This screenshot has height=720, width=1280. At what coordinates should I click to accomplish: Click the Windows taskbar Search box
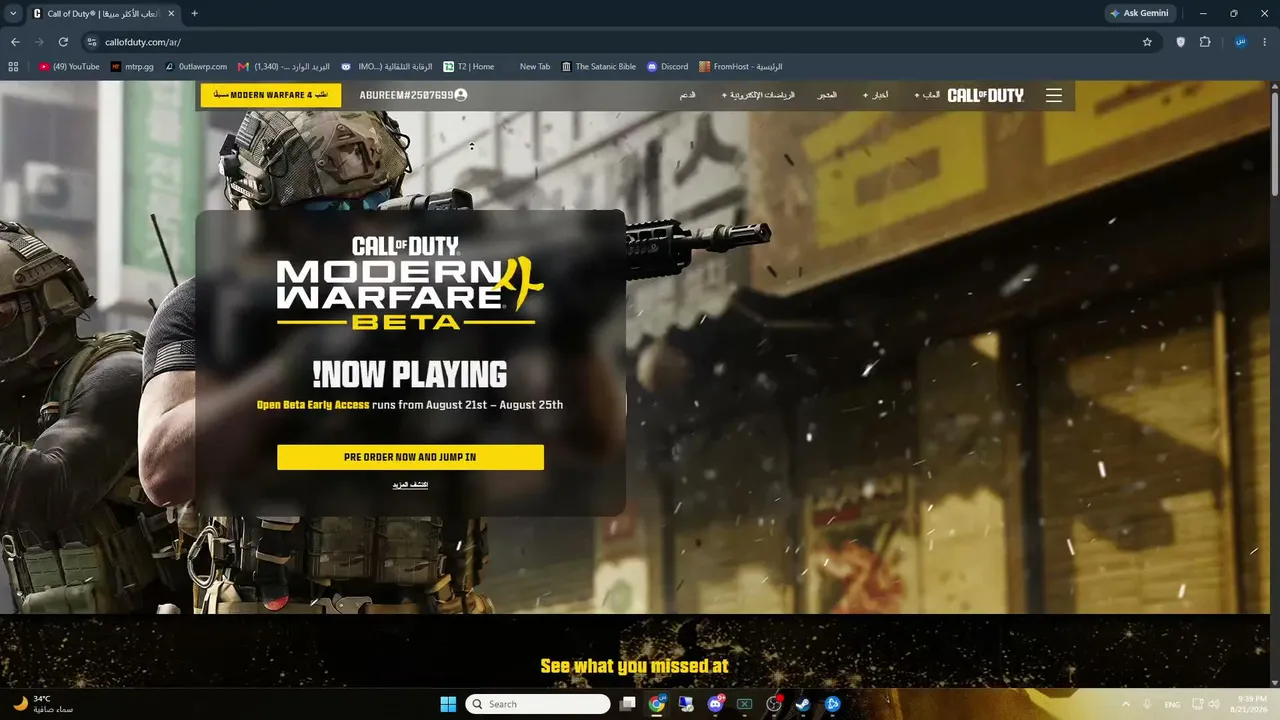click(x=538, y=704)
